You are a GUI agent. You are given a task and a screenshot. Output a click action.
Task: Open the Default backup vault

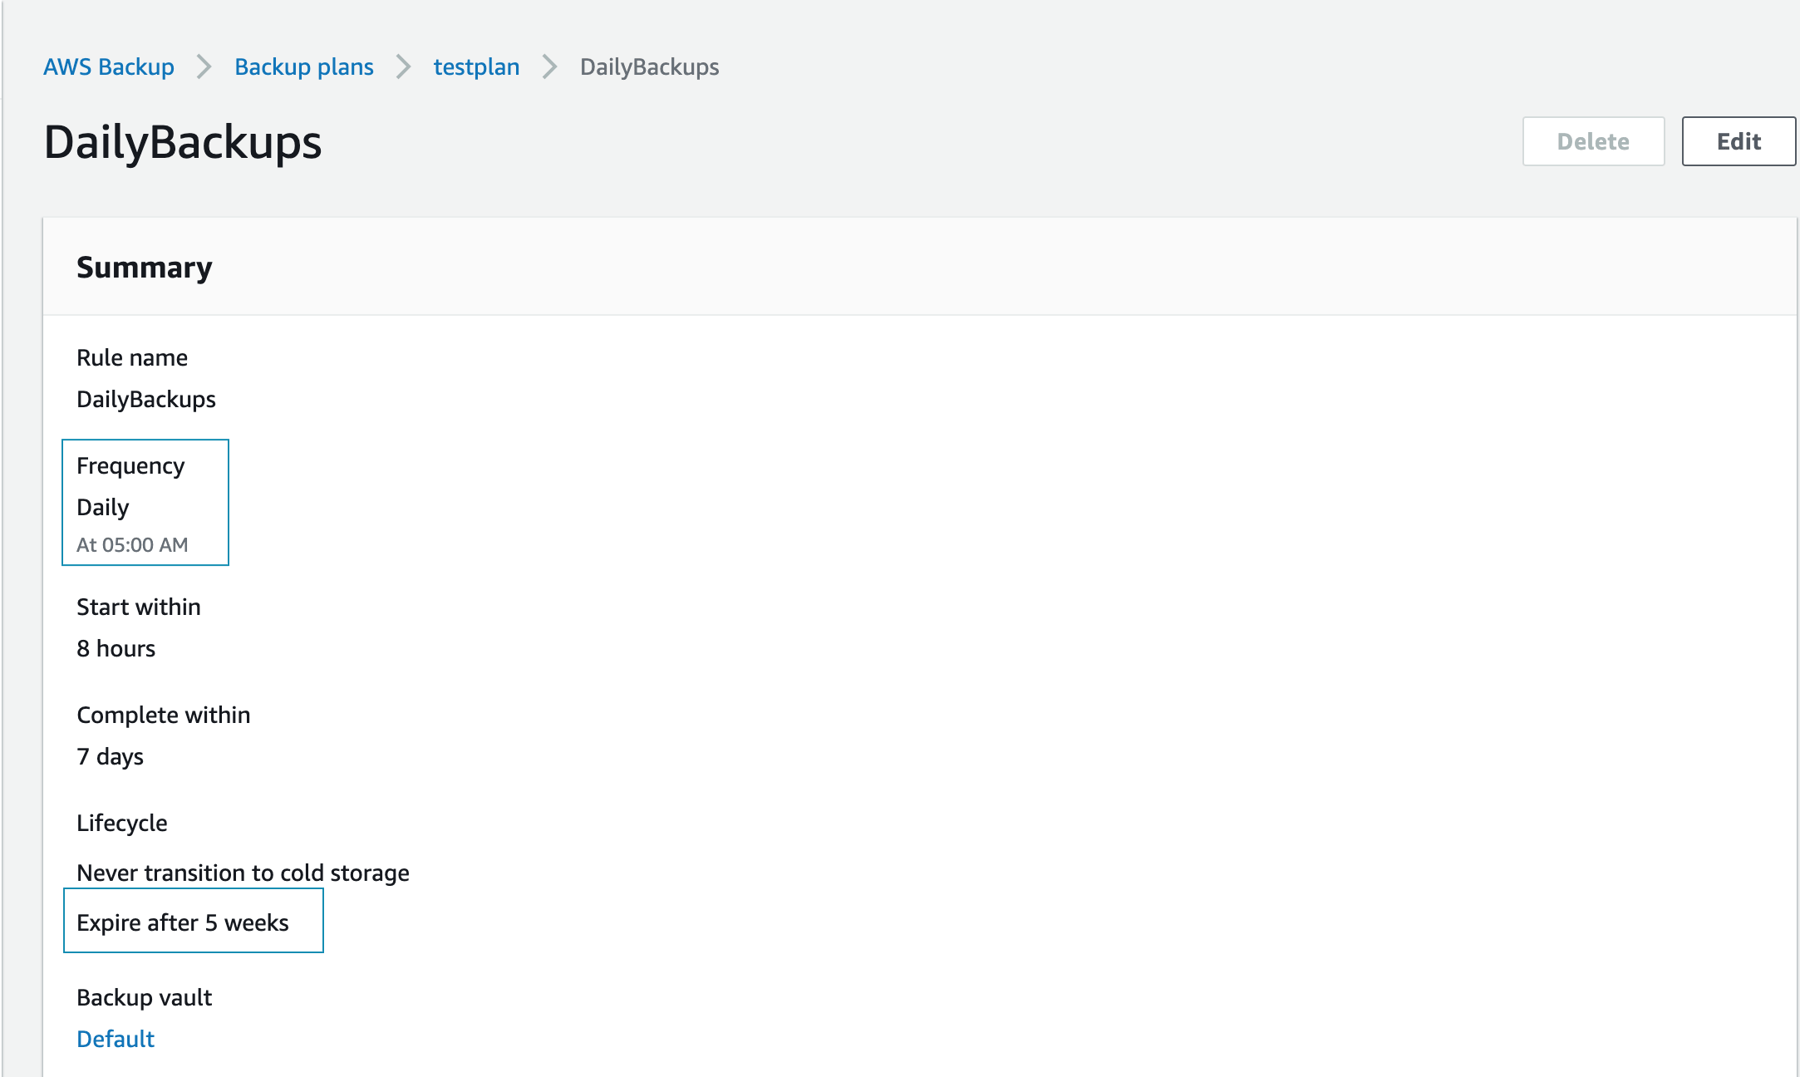pyautogui.click(x=115, y=1038)
